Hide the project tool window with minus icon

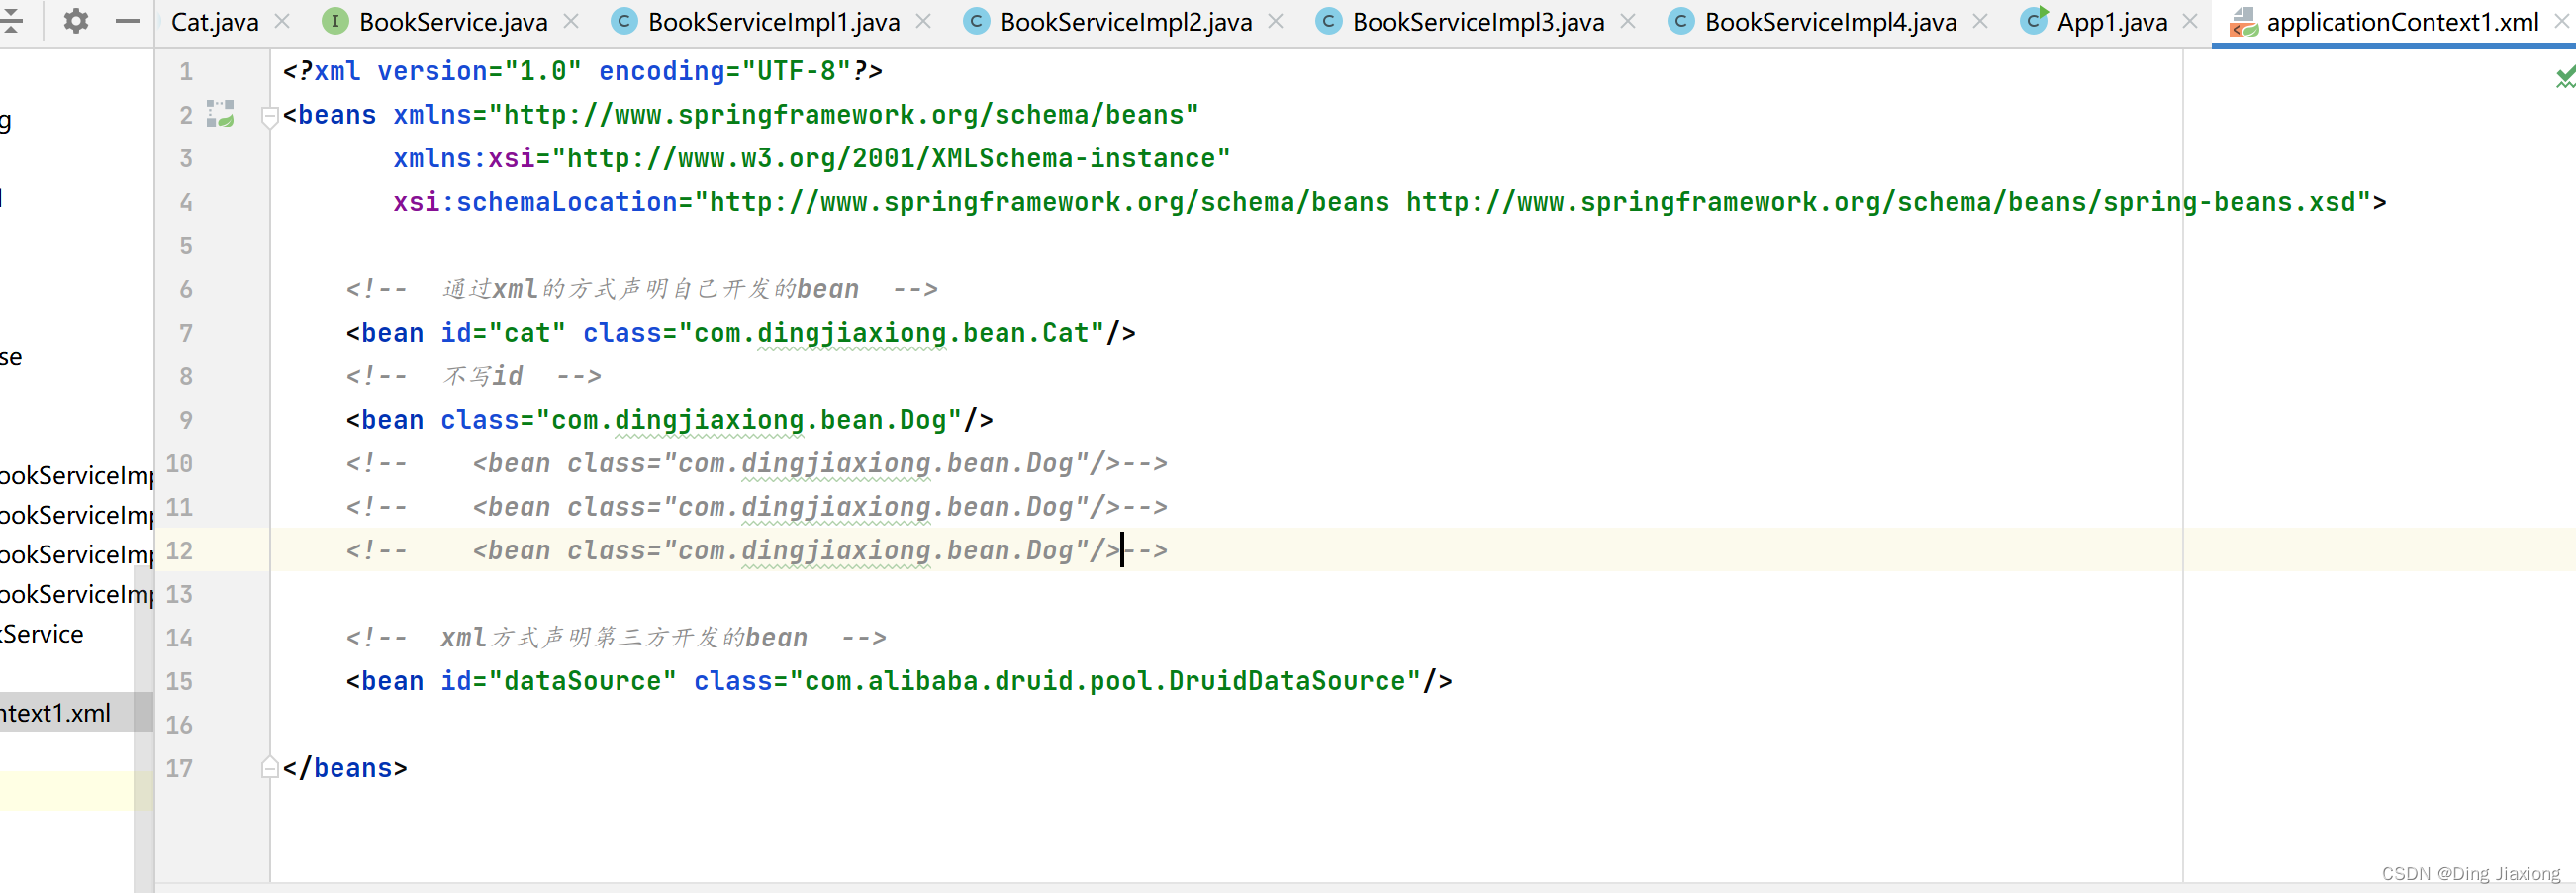[x=127, y=20]
